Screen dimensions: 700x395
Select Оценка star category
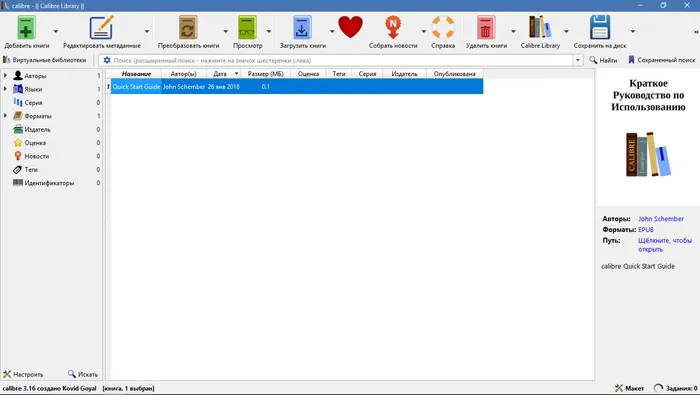35,143
